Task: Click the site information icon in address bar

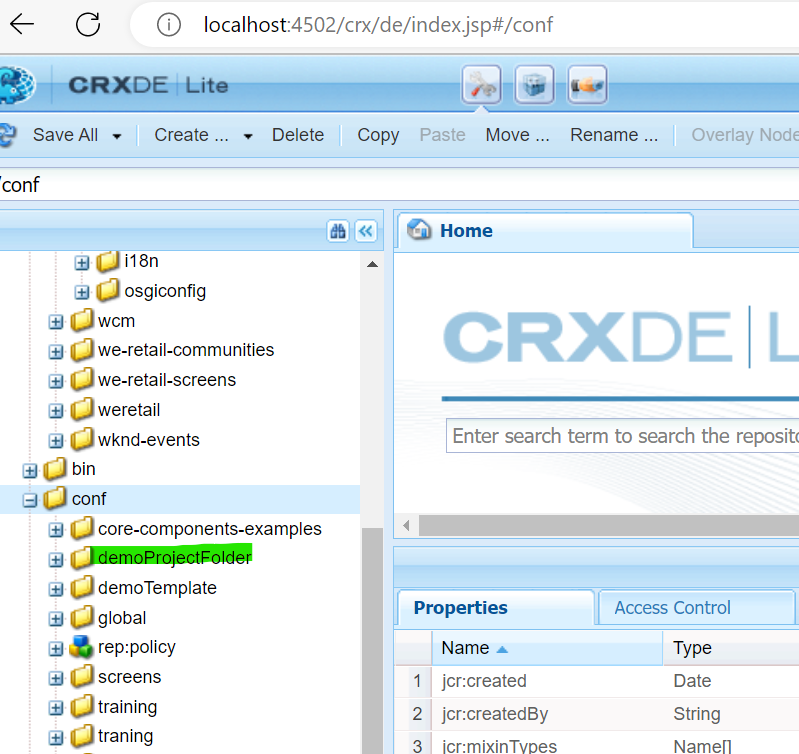Action: tap(169, 24)
